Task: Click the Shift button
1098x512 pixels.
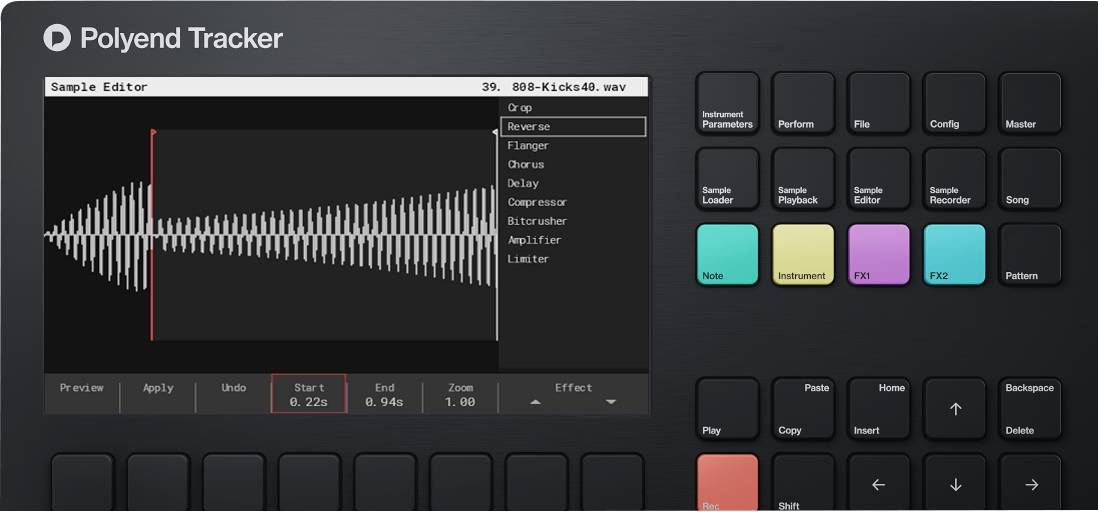Action: point(803,483)
